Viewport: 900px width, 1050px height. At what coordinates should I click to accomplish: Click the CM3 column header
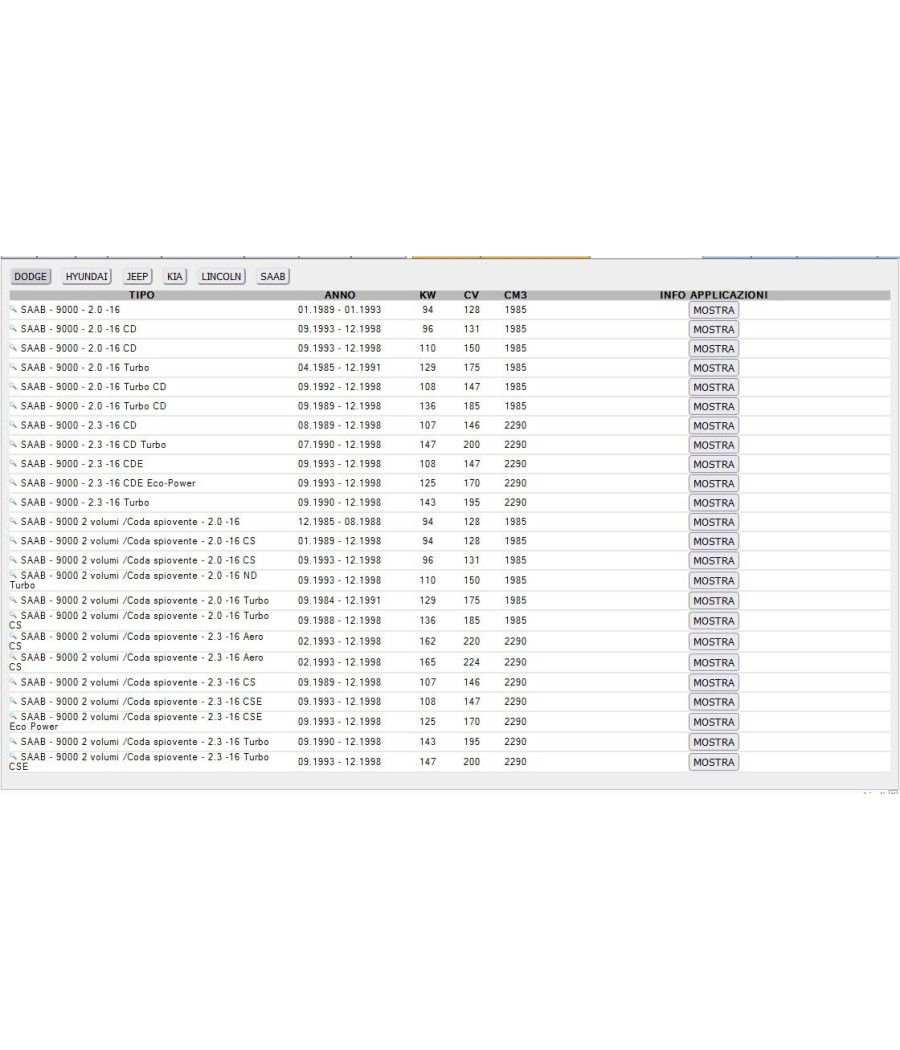[x=516, y=295]
